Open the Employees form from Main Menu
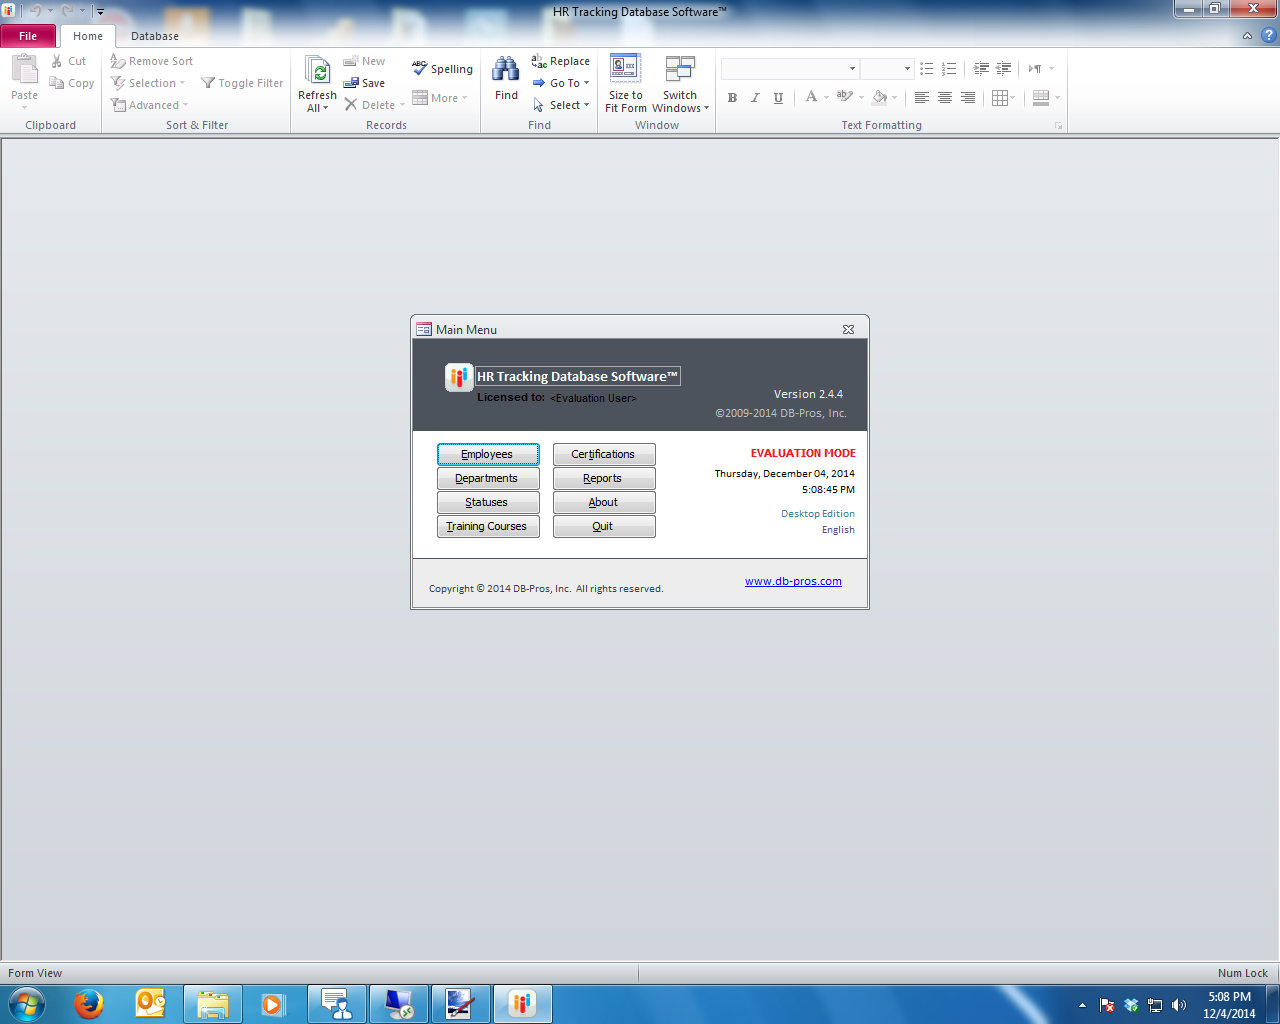 tap(488, 454)
